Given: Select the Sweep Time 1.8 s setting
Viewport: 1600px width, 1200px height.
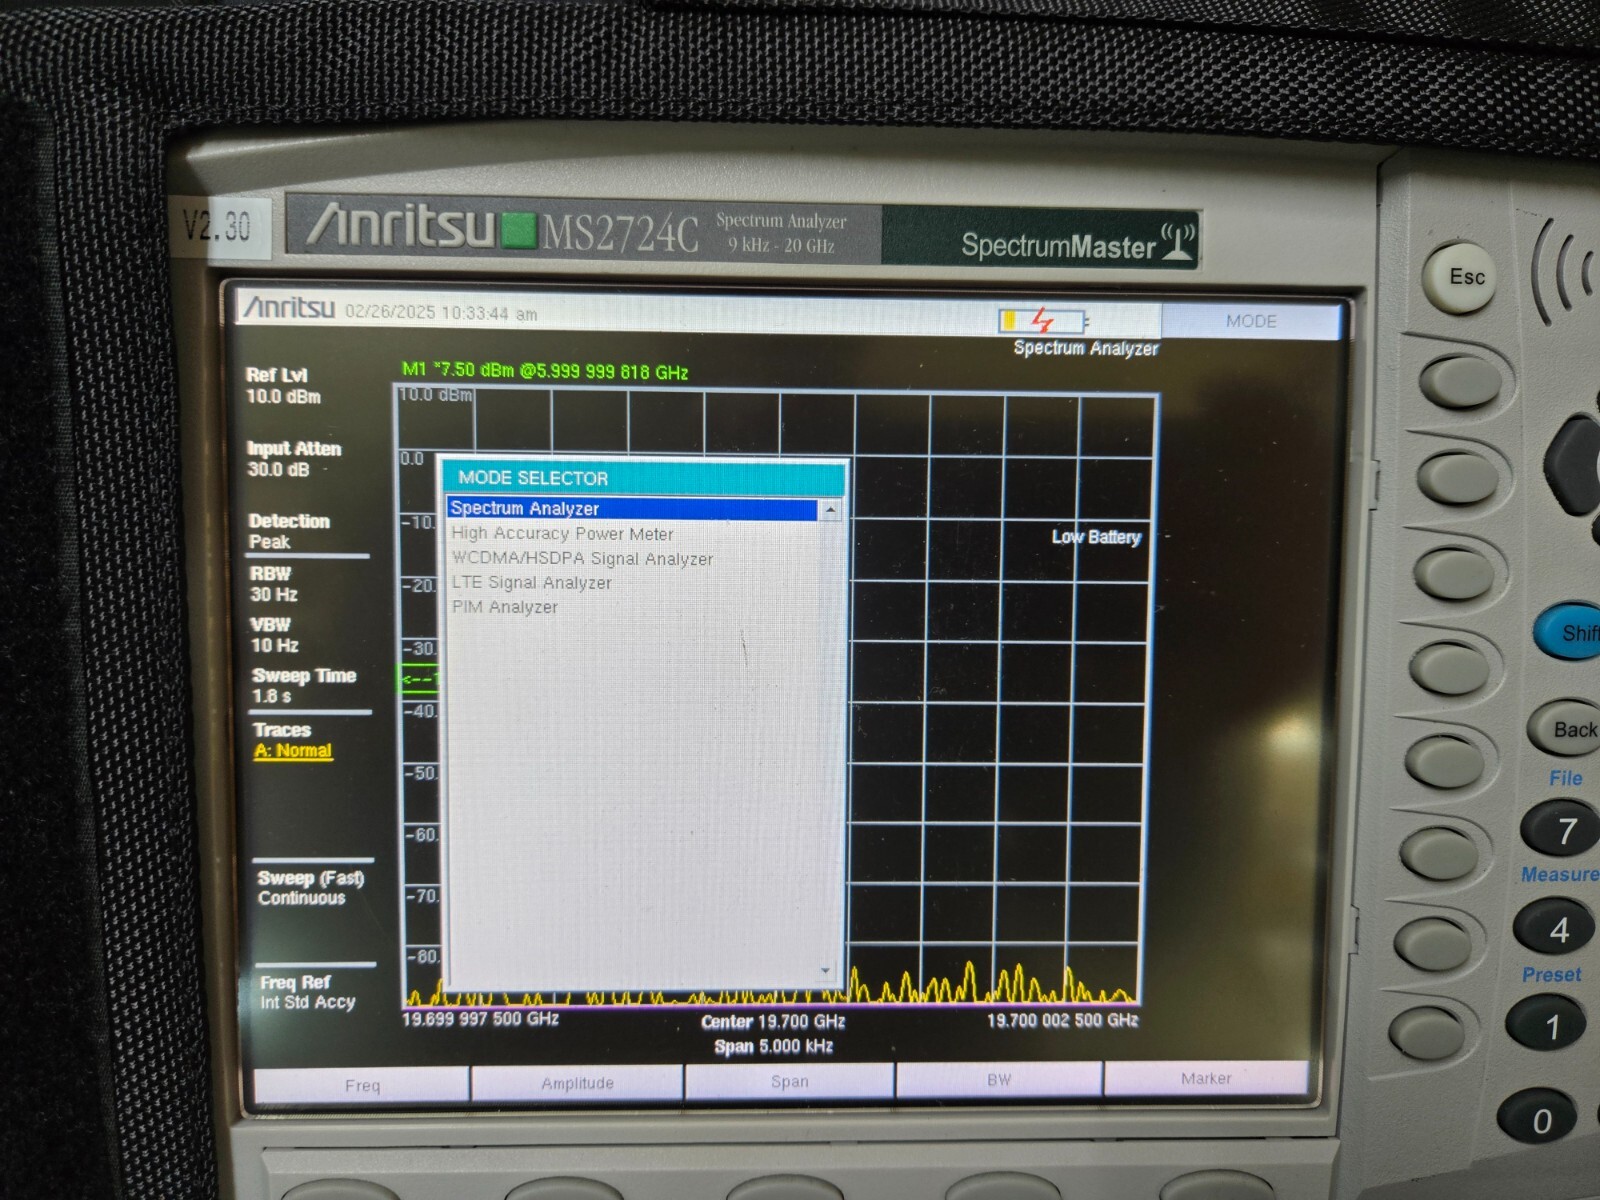Looking at the screenshot, I should click(x=304, y=686).
